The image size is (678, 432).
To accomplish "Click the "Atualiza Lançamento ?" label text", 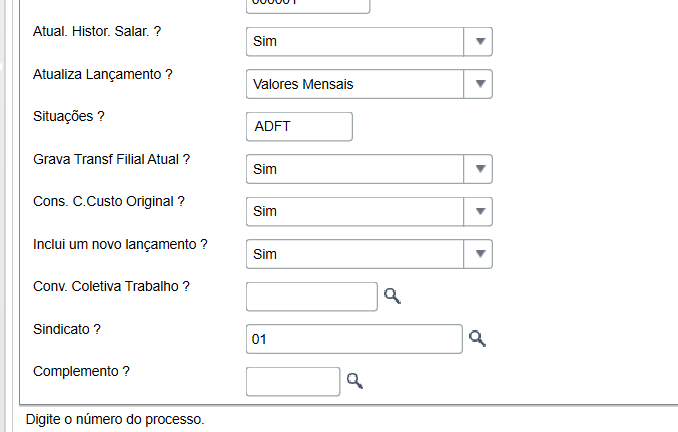I will pos(102,74).
